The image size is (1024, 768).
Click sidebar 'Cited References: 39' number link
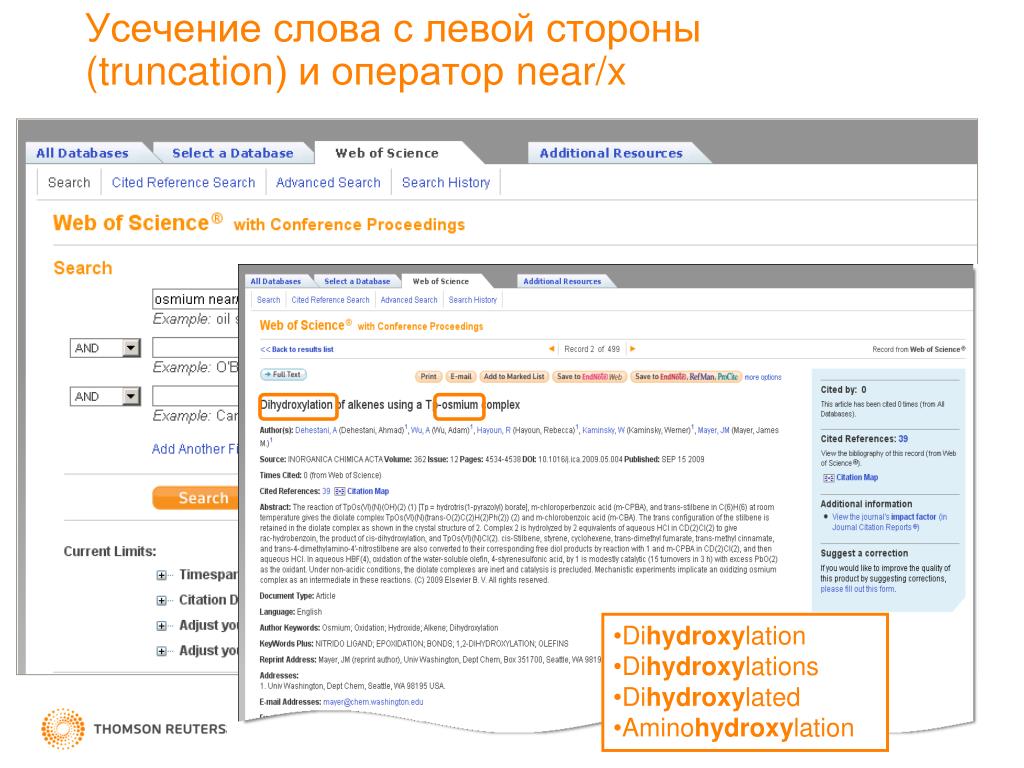tap(903, 439)
